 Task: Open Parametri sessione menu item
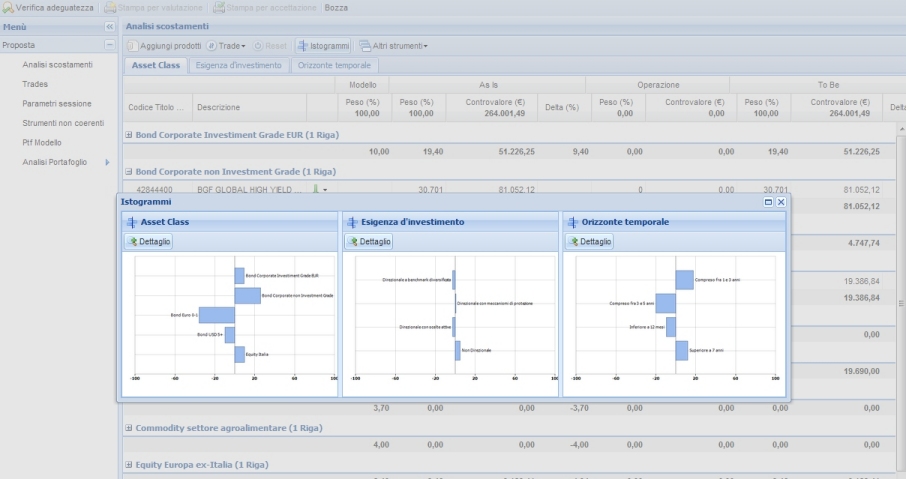pos(57,103)
